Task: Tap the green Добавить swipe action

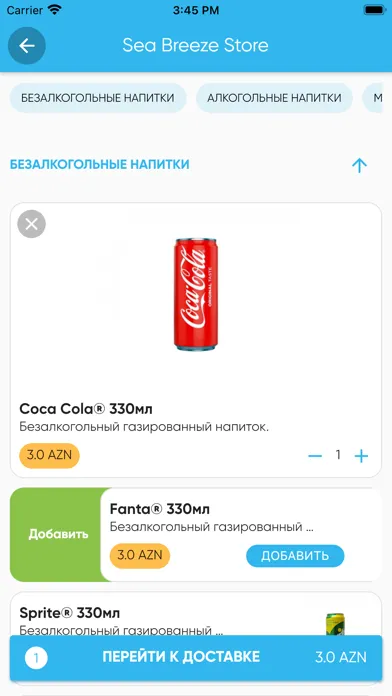Action: click(x=58, y=534)
